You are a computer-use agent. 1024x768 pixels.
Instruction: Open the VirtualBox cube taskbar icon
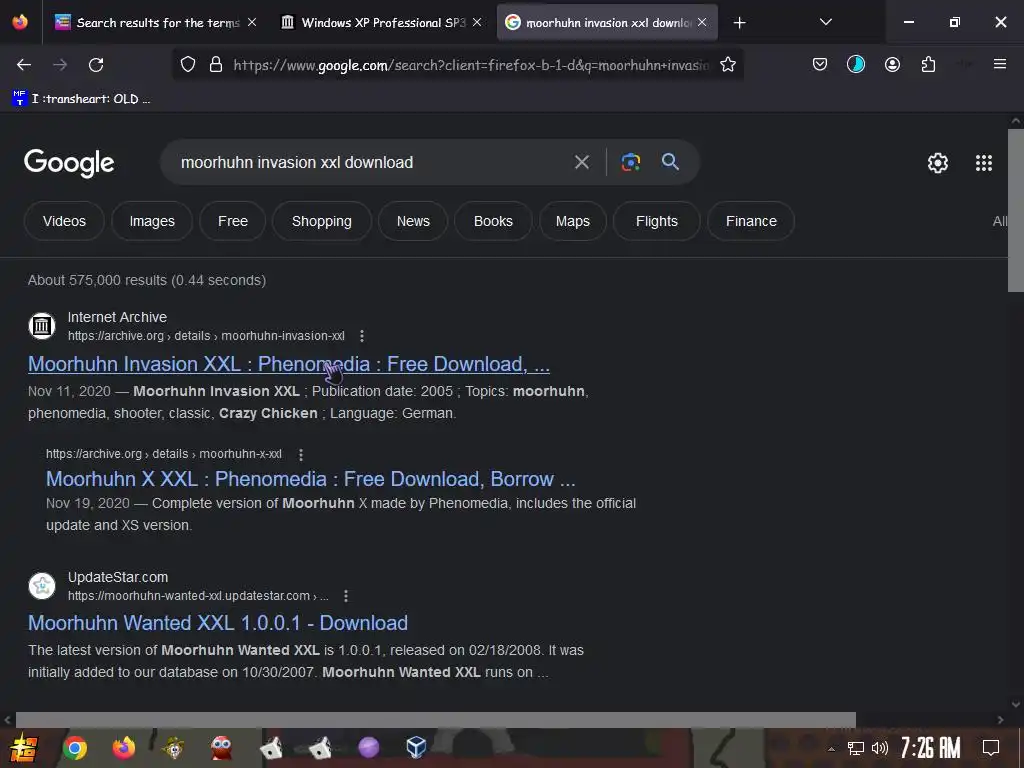(x=416, y=747)
